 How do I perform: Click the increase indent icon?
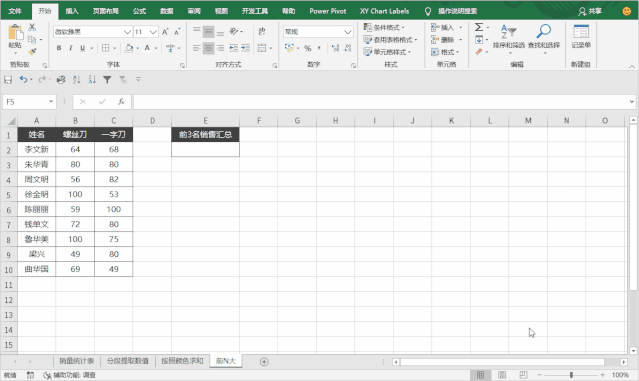[x=245, y=48]
